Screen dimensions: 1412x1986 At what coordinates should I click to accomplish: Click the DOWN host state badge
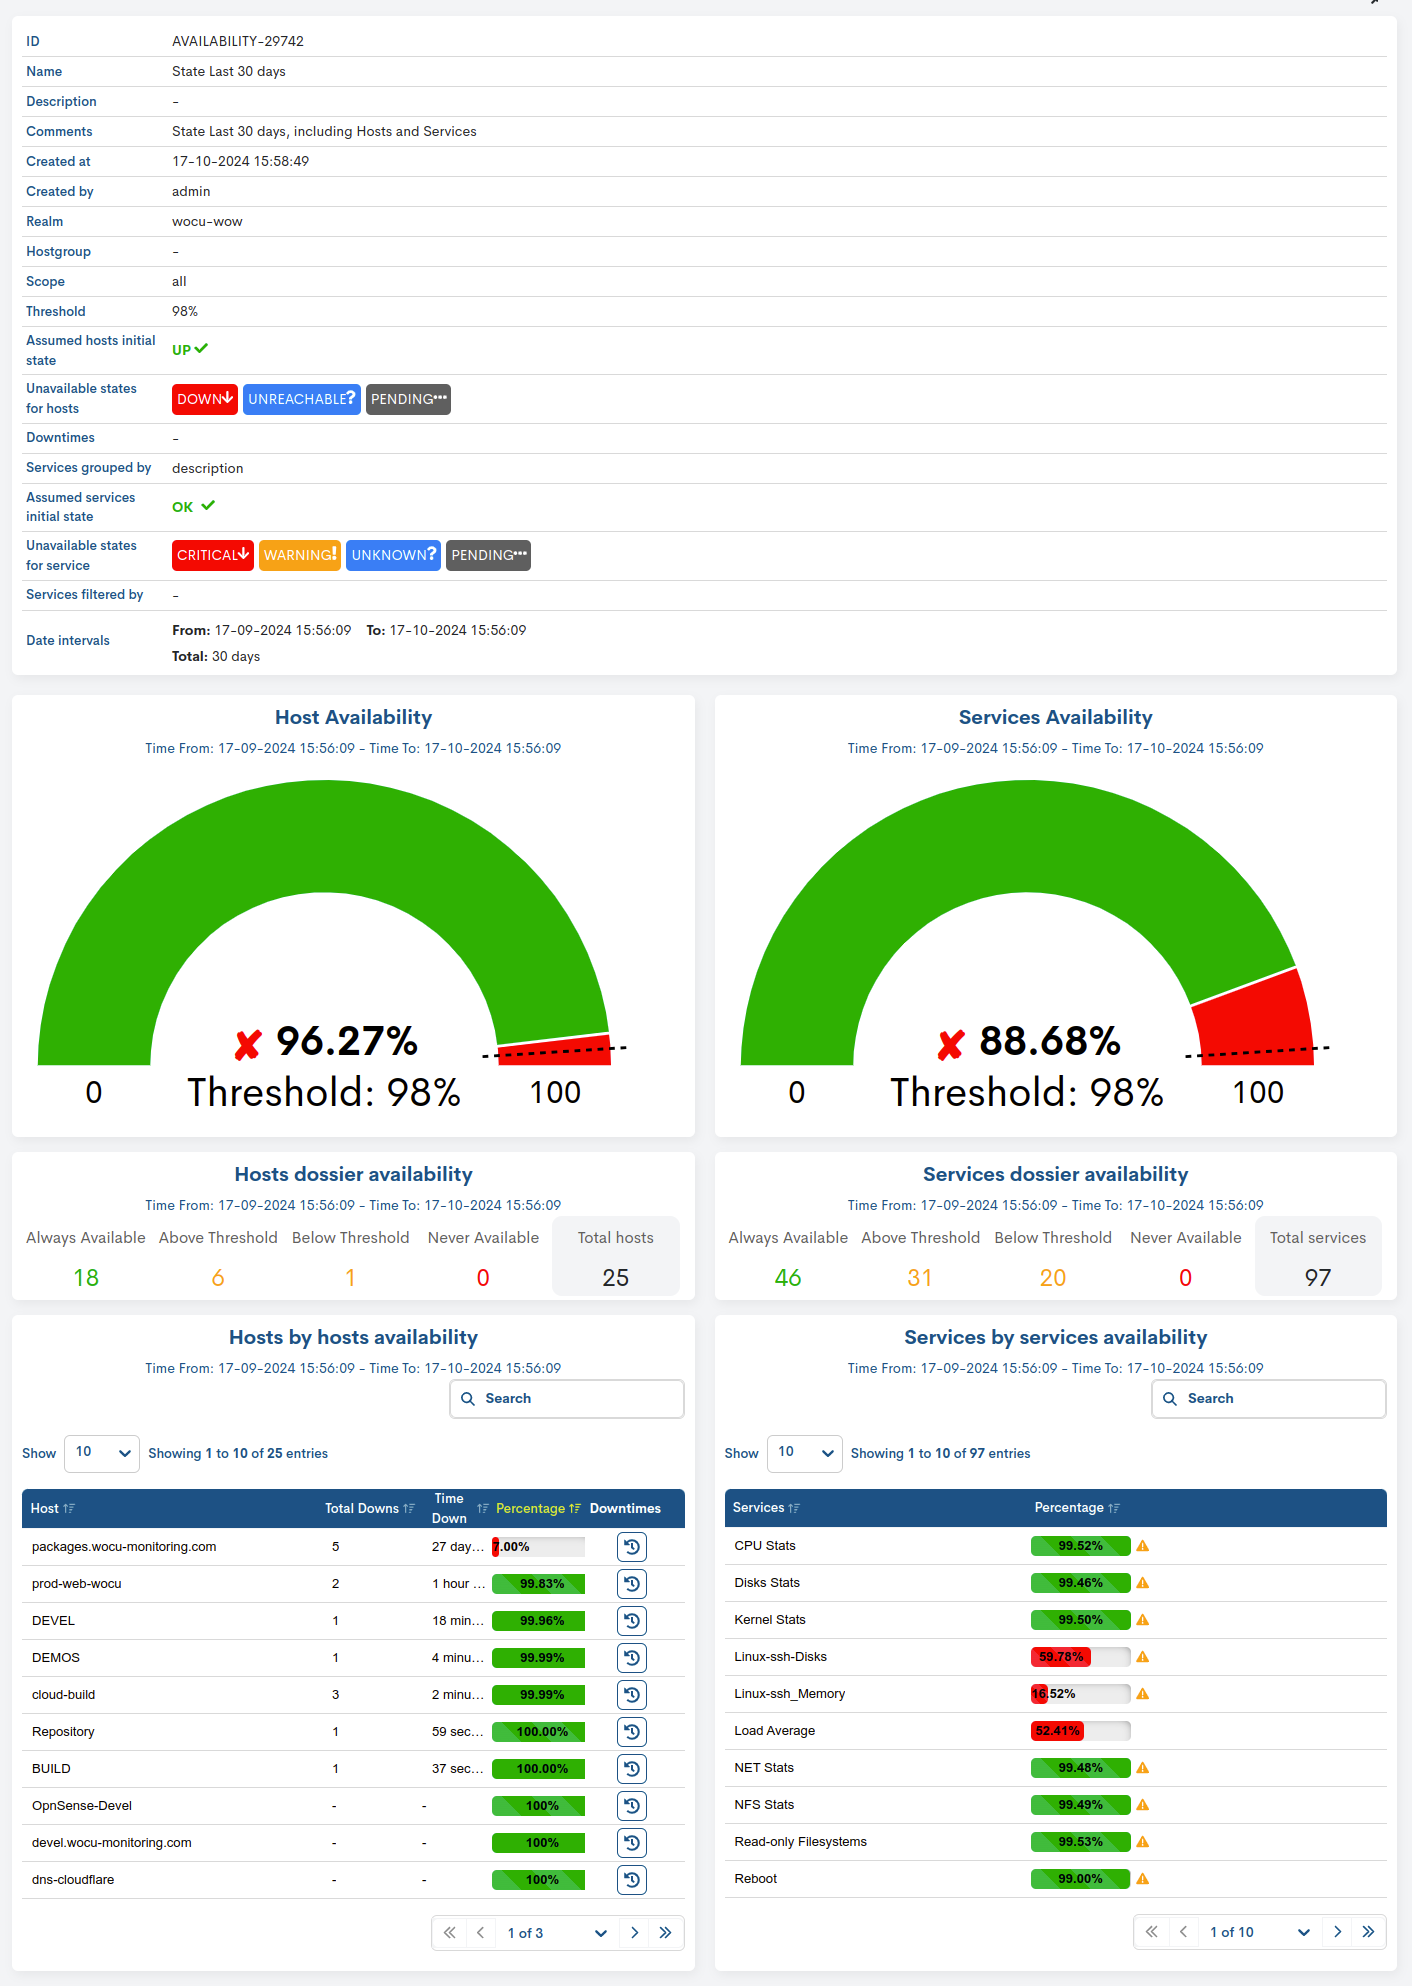[x=205, y=399]
